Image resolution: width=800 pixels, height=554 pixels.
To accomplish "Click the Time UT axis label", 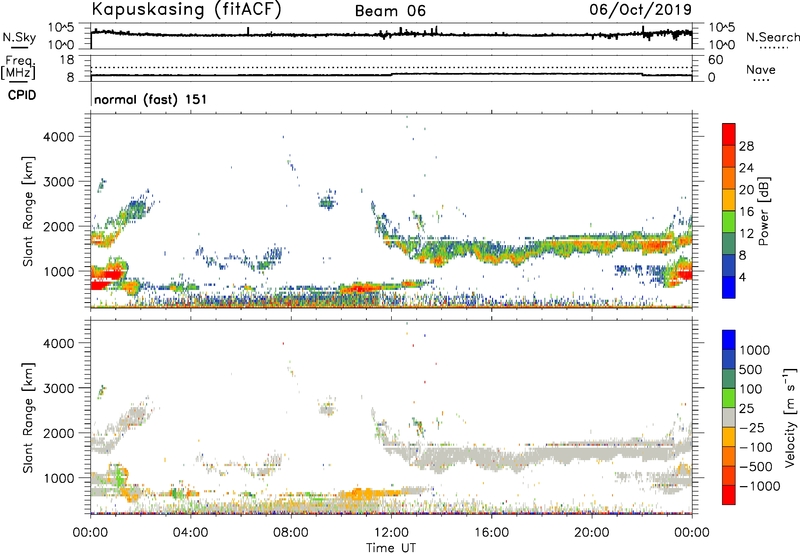I will [391, 548].
